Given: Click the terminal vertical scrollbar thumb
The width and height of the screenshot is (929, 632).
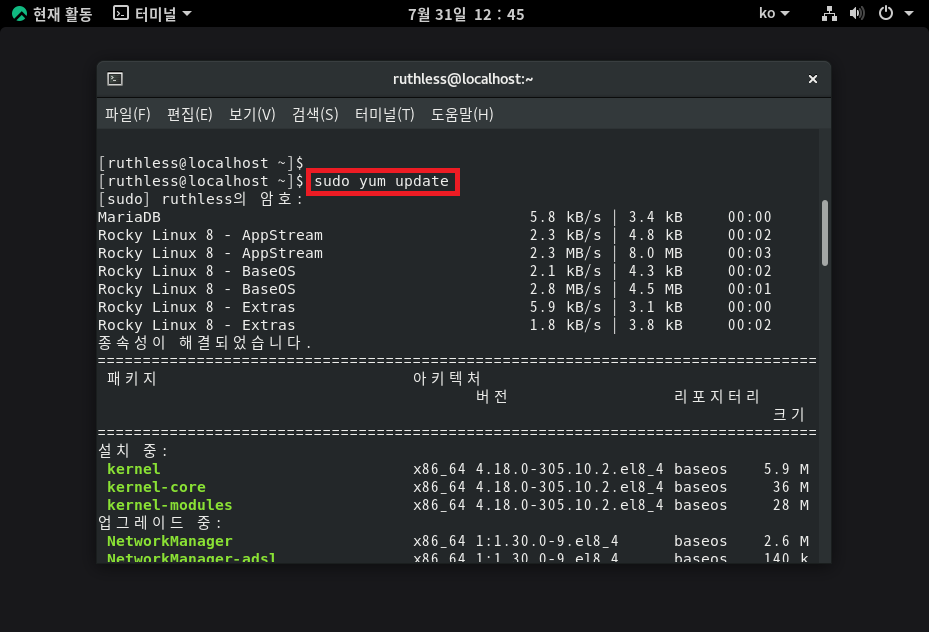Looking at the screenshot, I should [x=825, y=233].
